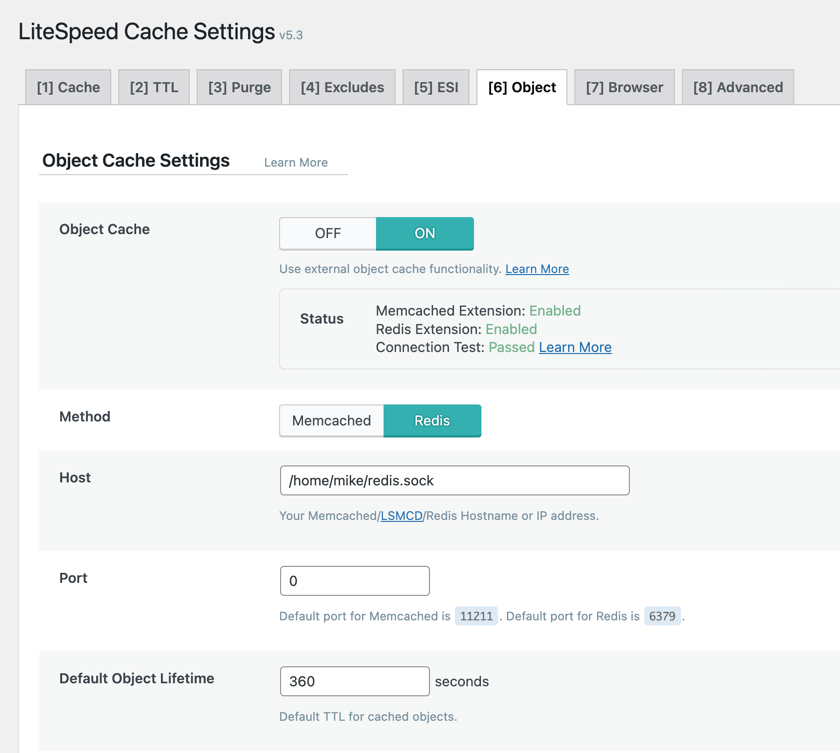
Task: Turn Object Cache OFF
Action: tap(328, 234)
